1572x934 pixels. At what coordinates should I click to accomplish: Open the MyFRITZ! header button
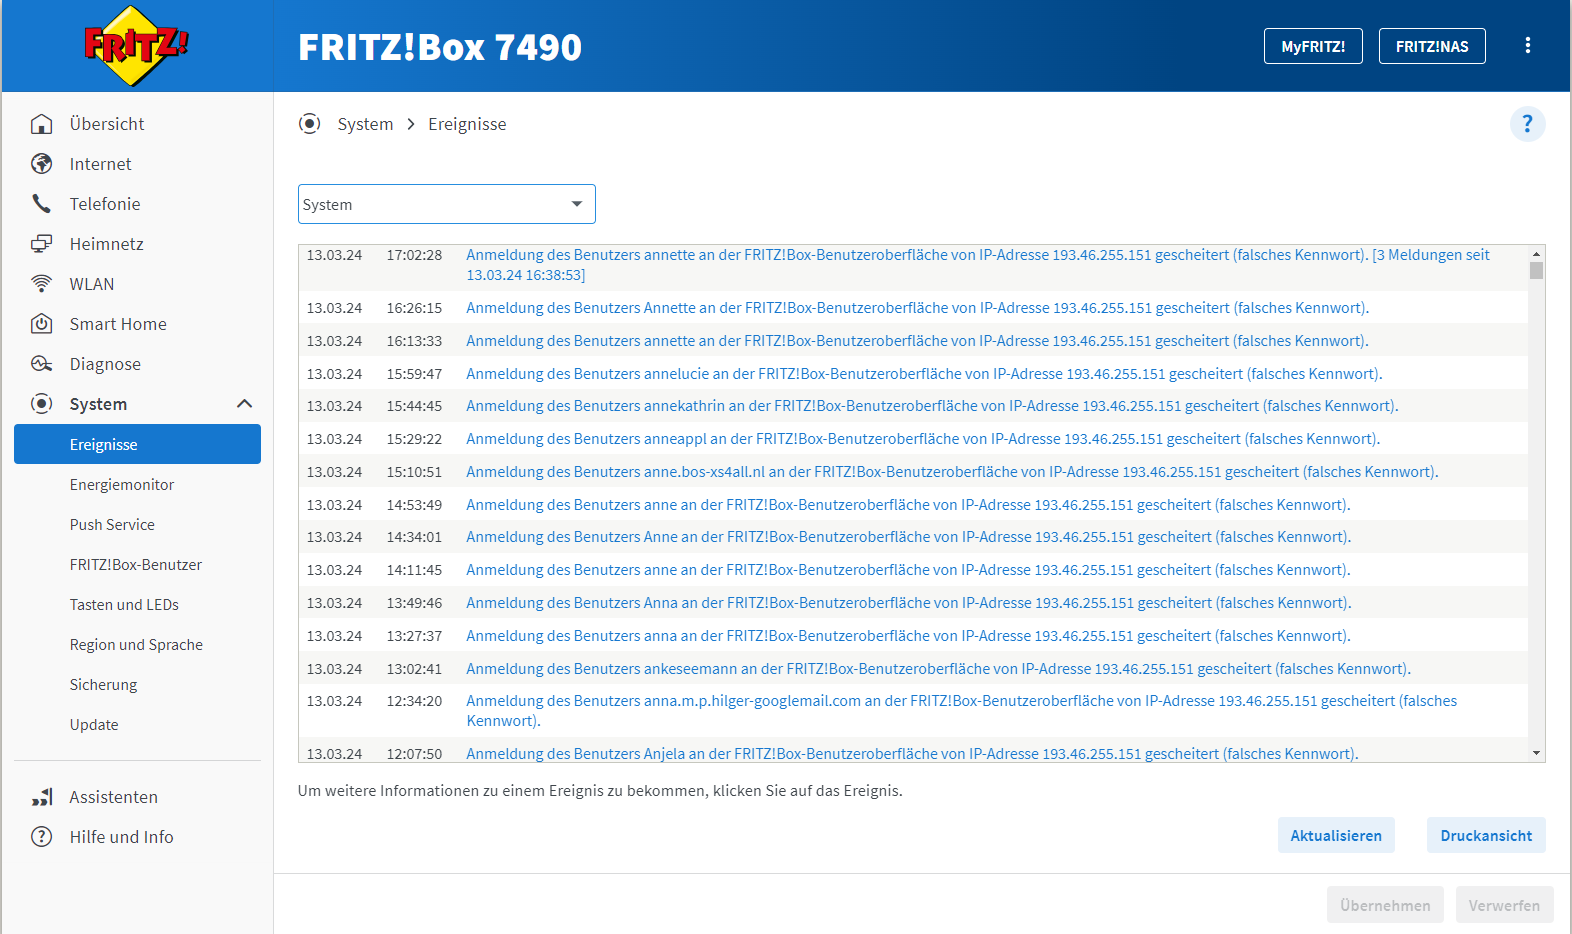pyautogui.click(x=1312, y=46)
